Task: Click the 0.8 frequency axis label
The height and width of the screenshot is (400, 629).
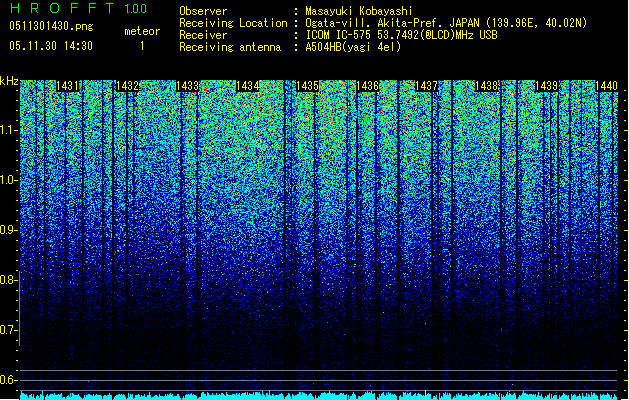Action: (x=8, y=280)
